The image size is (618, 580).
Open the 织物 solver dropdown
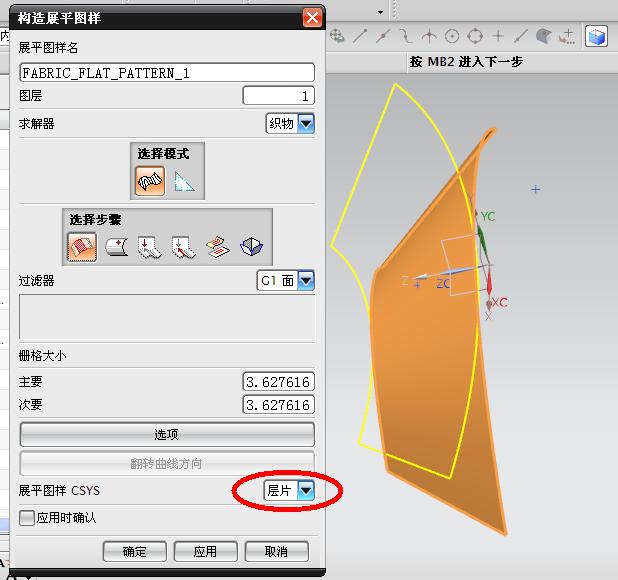coord(306,123)
